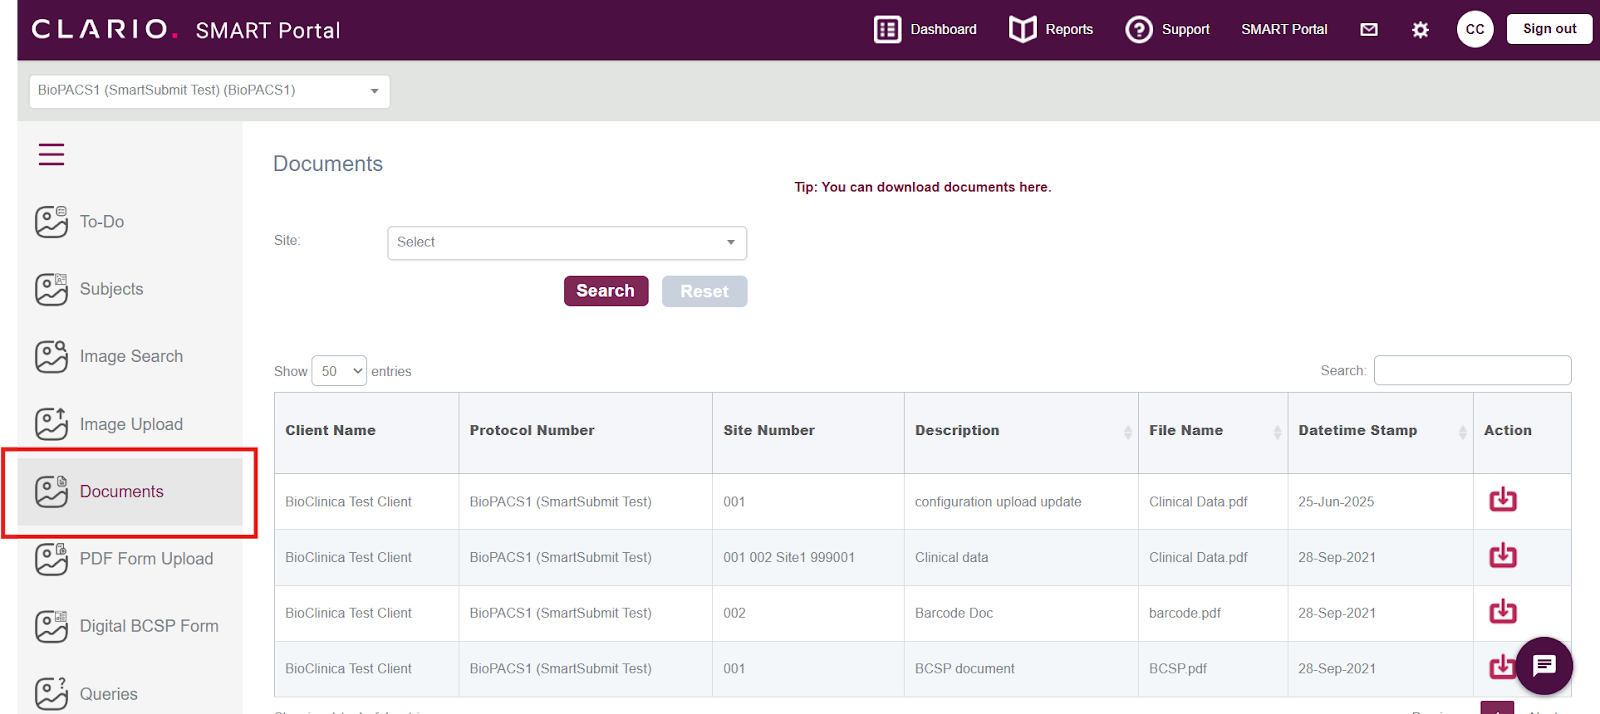The height and width of the screenshot is (714, 1600).
Task: Go to Support in top navigation
Action: [x=1167, y=30]
